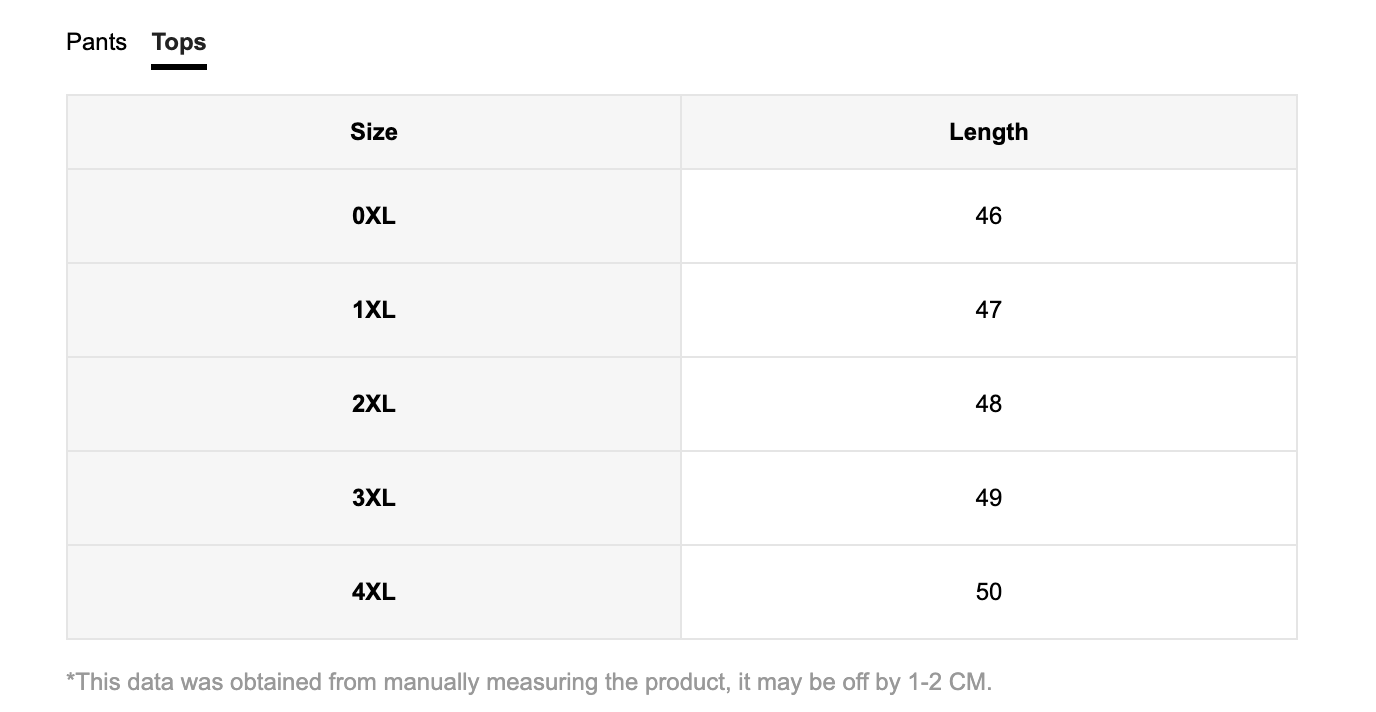
Task: Click the length value 46
Action: [x=988, y=216]
